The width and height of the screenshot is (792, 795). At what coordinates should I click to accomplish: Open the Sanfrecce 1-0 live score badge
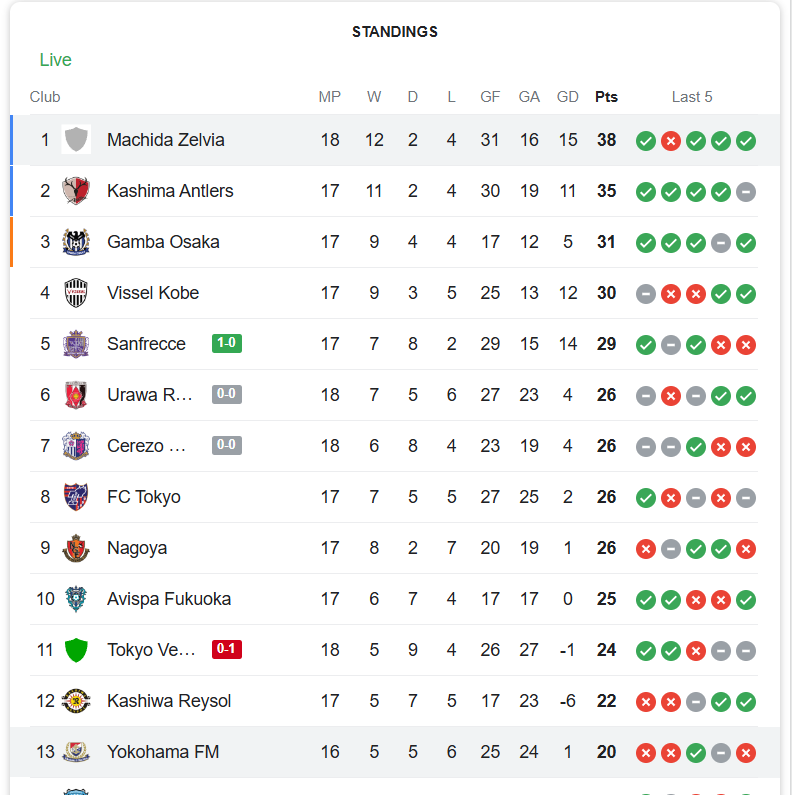point(227,343)
